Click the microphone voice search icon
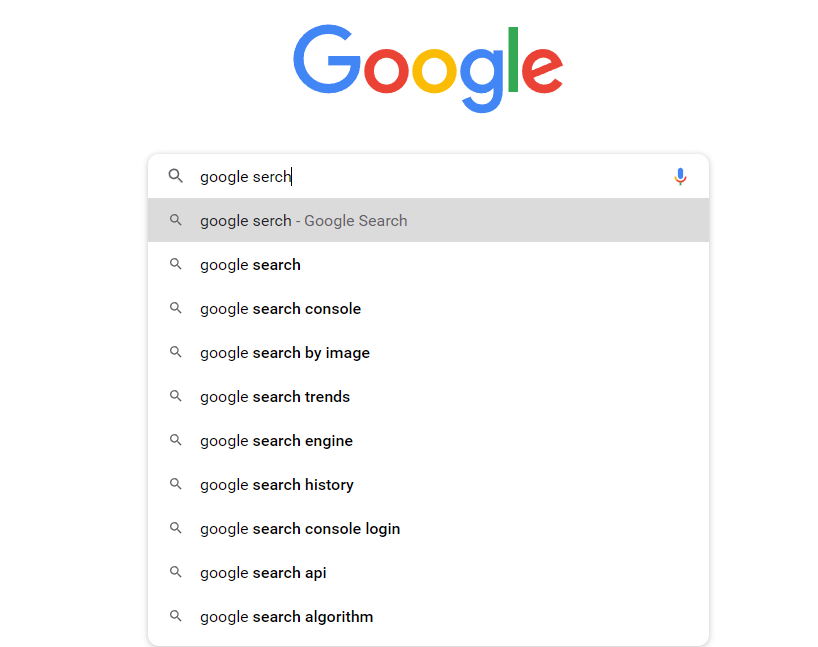The height and width of the screenshot is (647, 818). tap(680, 177)
